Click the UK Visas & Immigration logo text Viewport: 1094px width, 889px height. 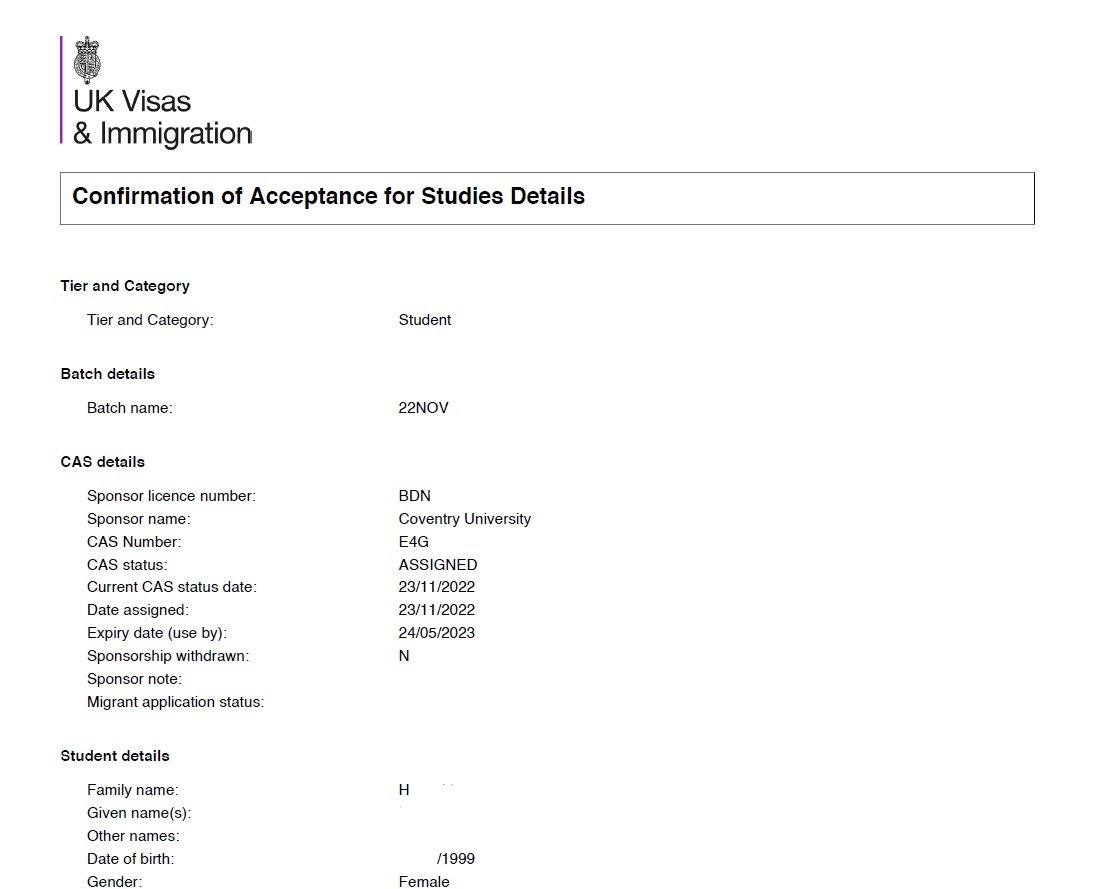coord(161,117)
